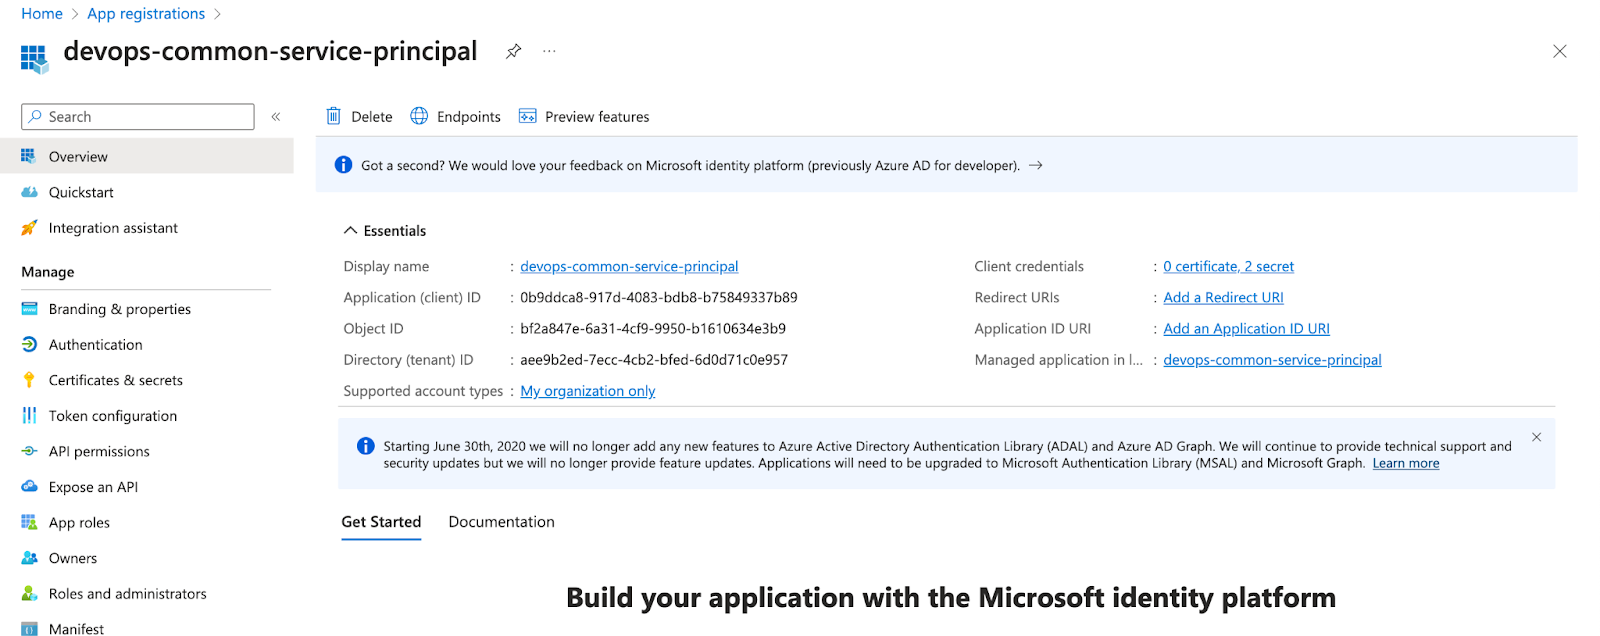Click the Endpoints globe icon
This screenshot has height=636, width=1600.
(419, 116)
